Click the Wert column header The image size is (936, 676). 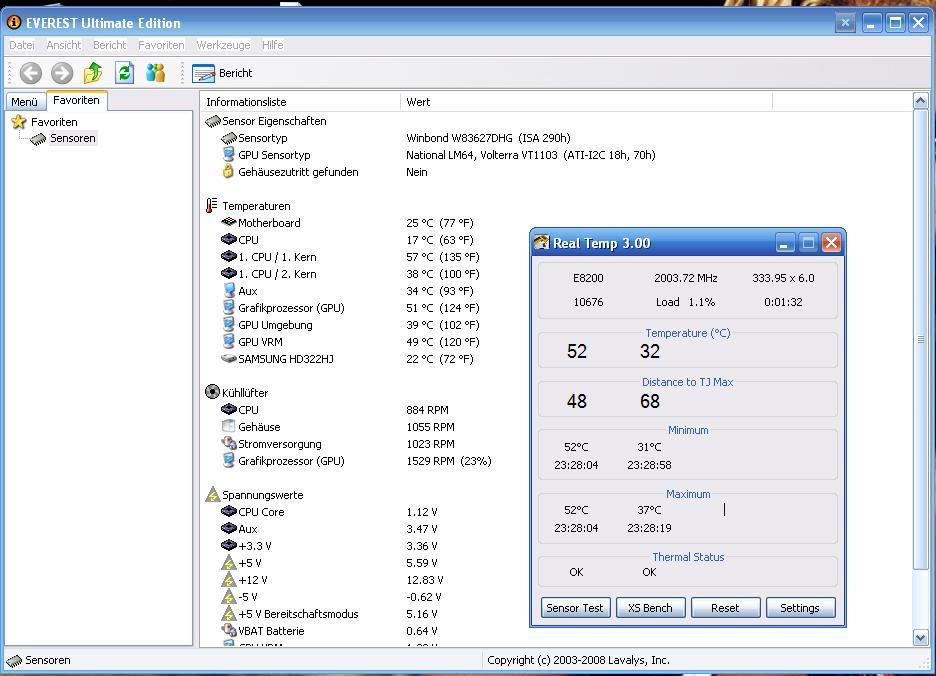coord(586,102)
